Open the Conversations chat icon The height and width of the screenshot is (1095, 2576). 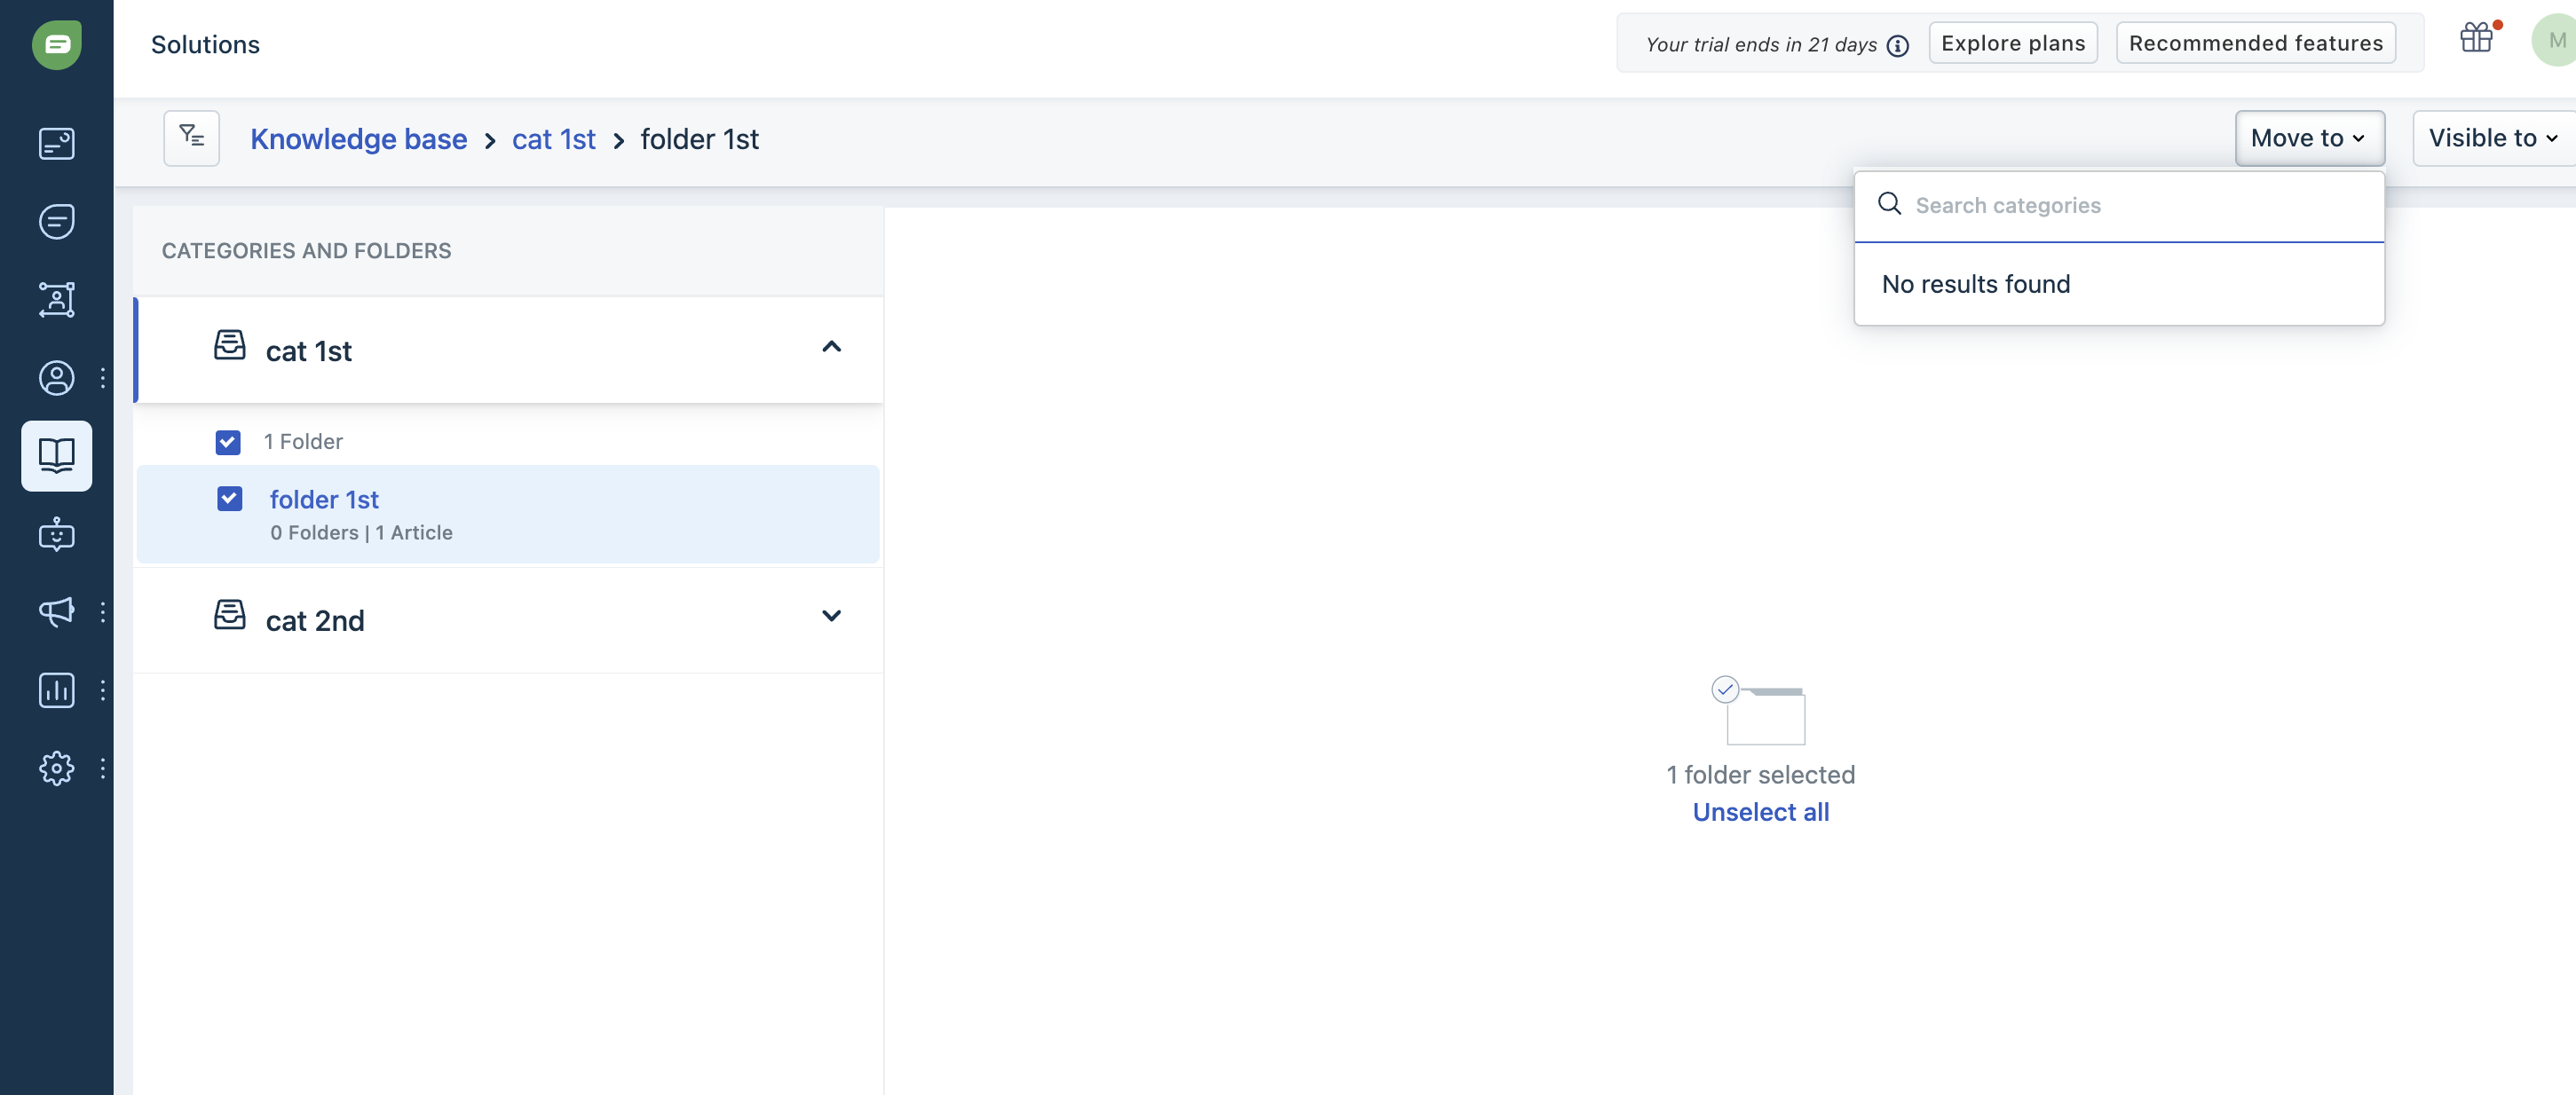click(x=56, y=221)
